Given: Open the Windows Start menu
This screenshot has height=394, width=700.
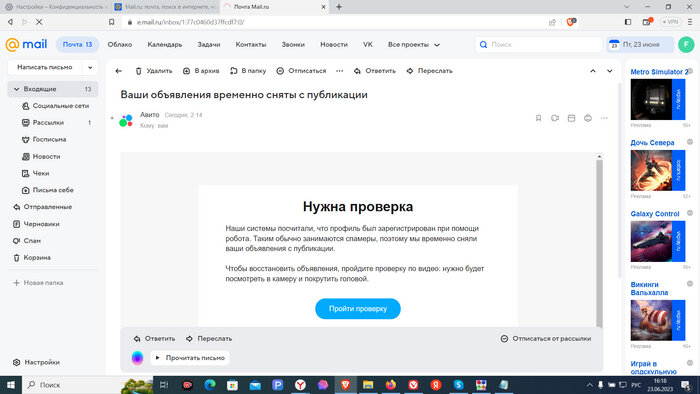Looking at the screenshot, I should (10, 385).
